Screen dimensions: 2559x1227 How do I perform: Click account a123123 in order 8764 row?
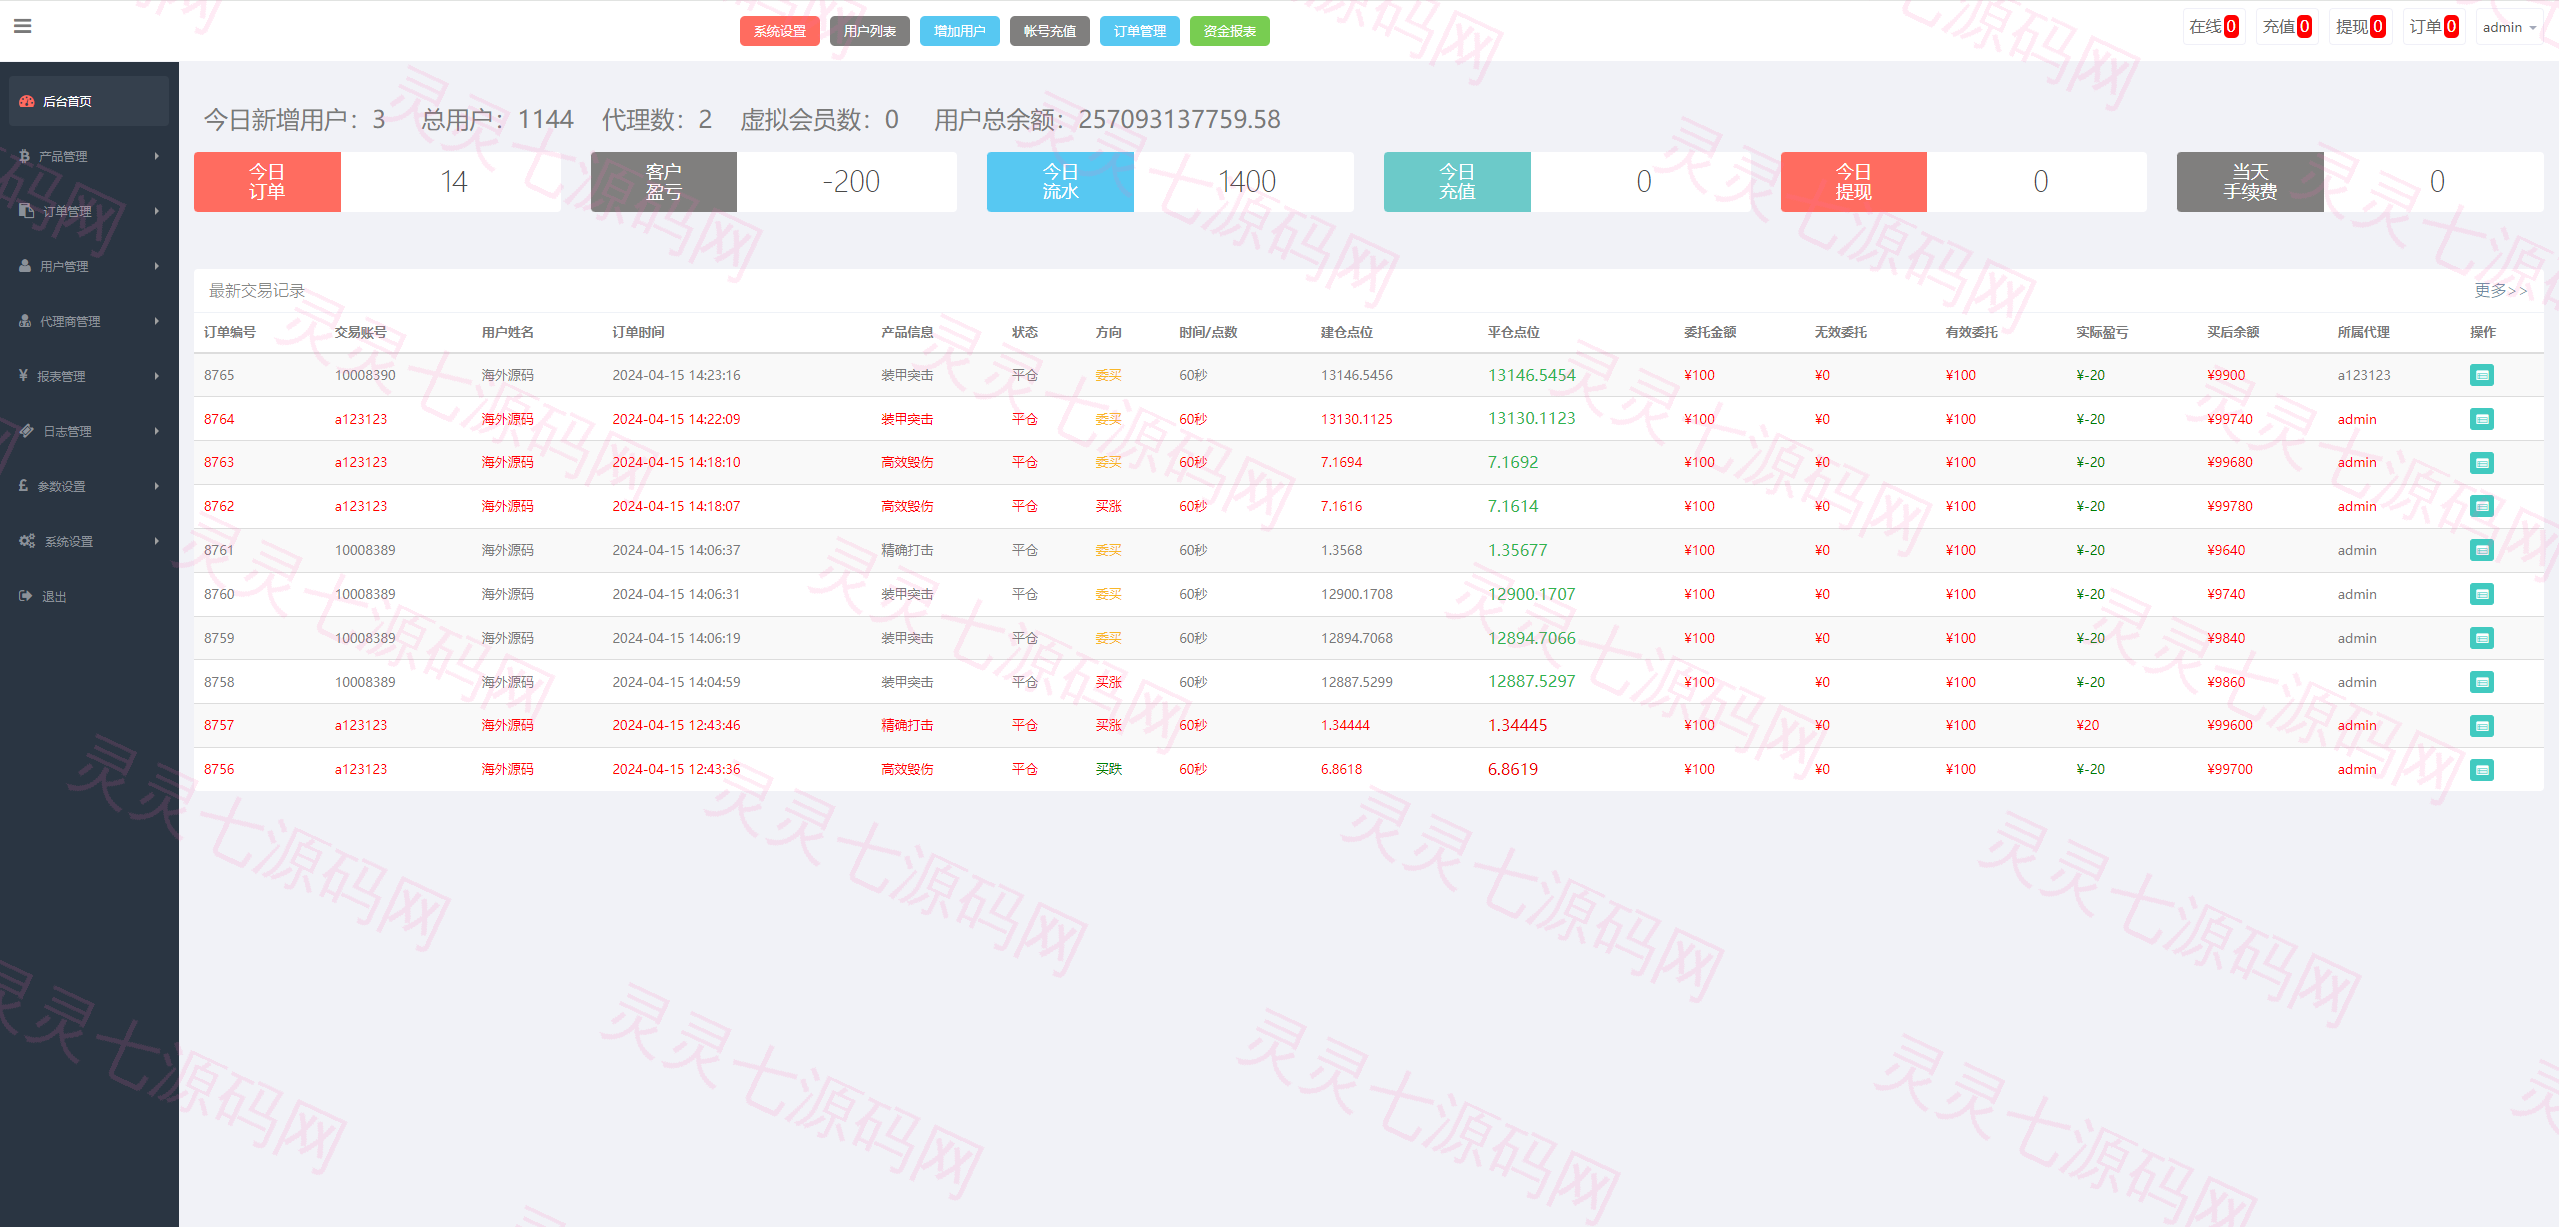coord(361,419)
